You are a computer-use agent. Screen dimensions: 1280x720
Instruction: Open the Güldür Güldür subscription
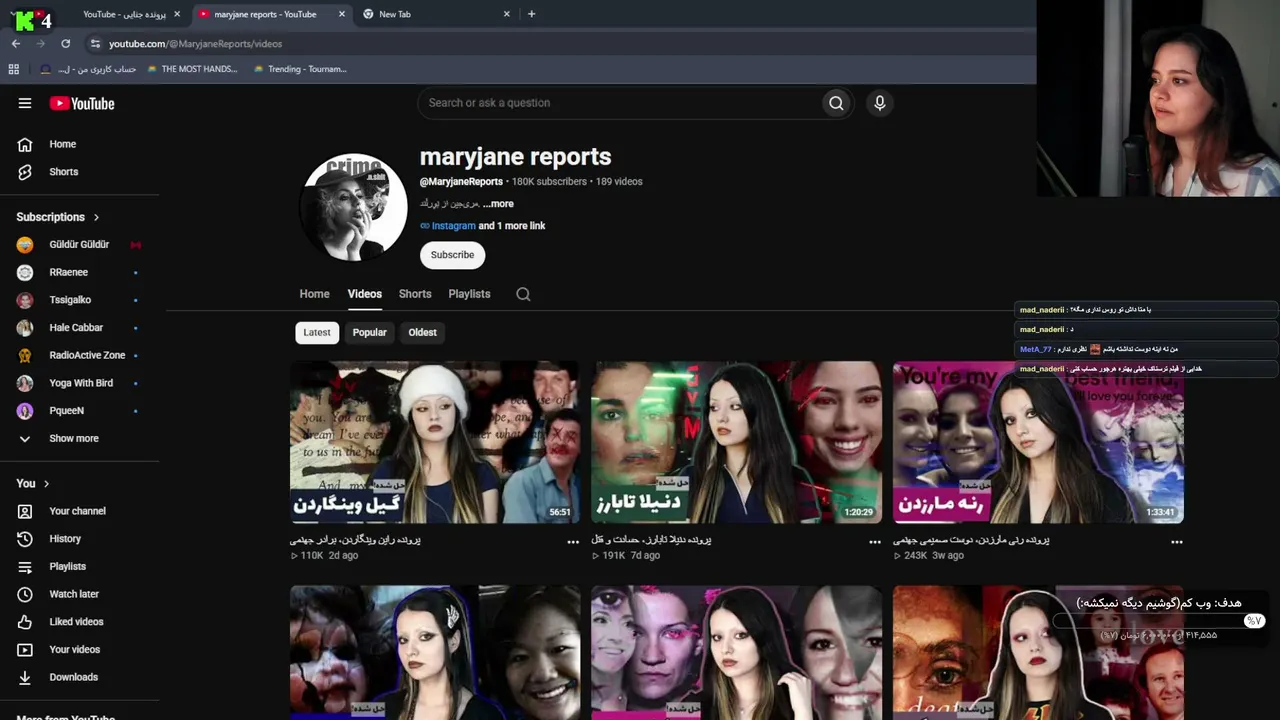tap(80, 245)
